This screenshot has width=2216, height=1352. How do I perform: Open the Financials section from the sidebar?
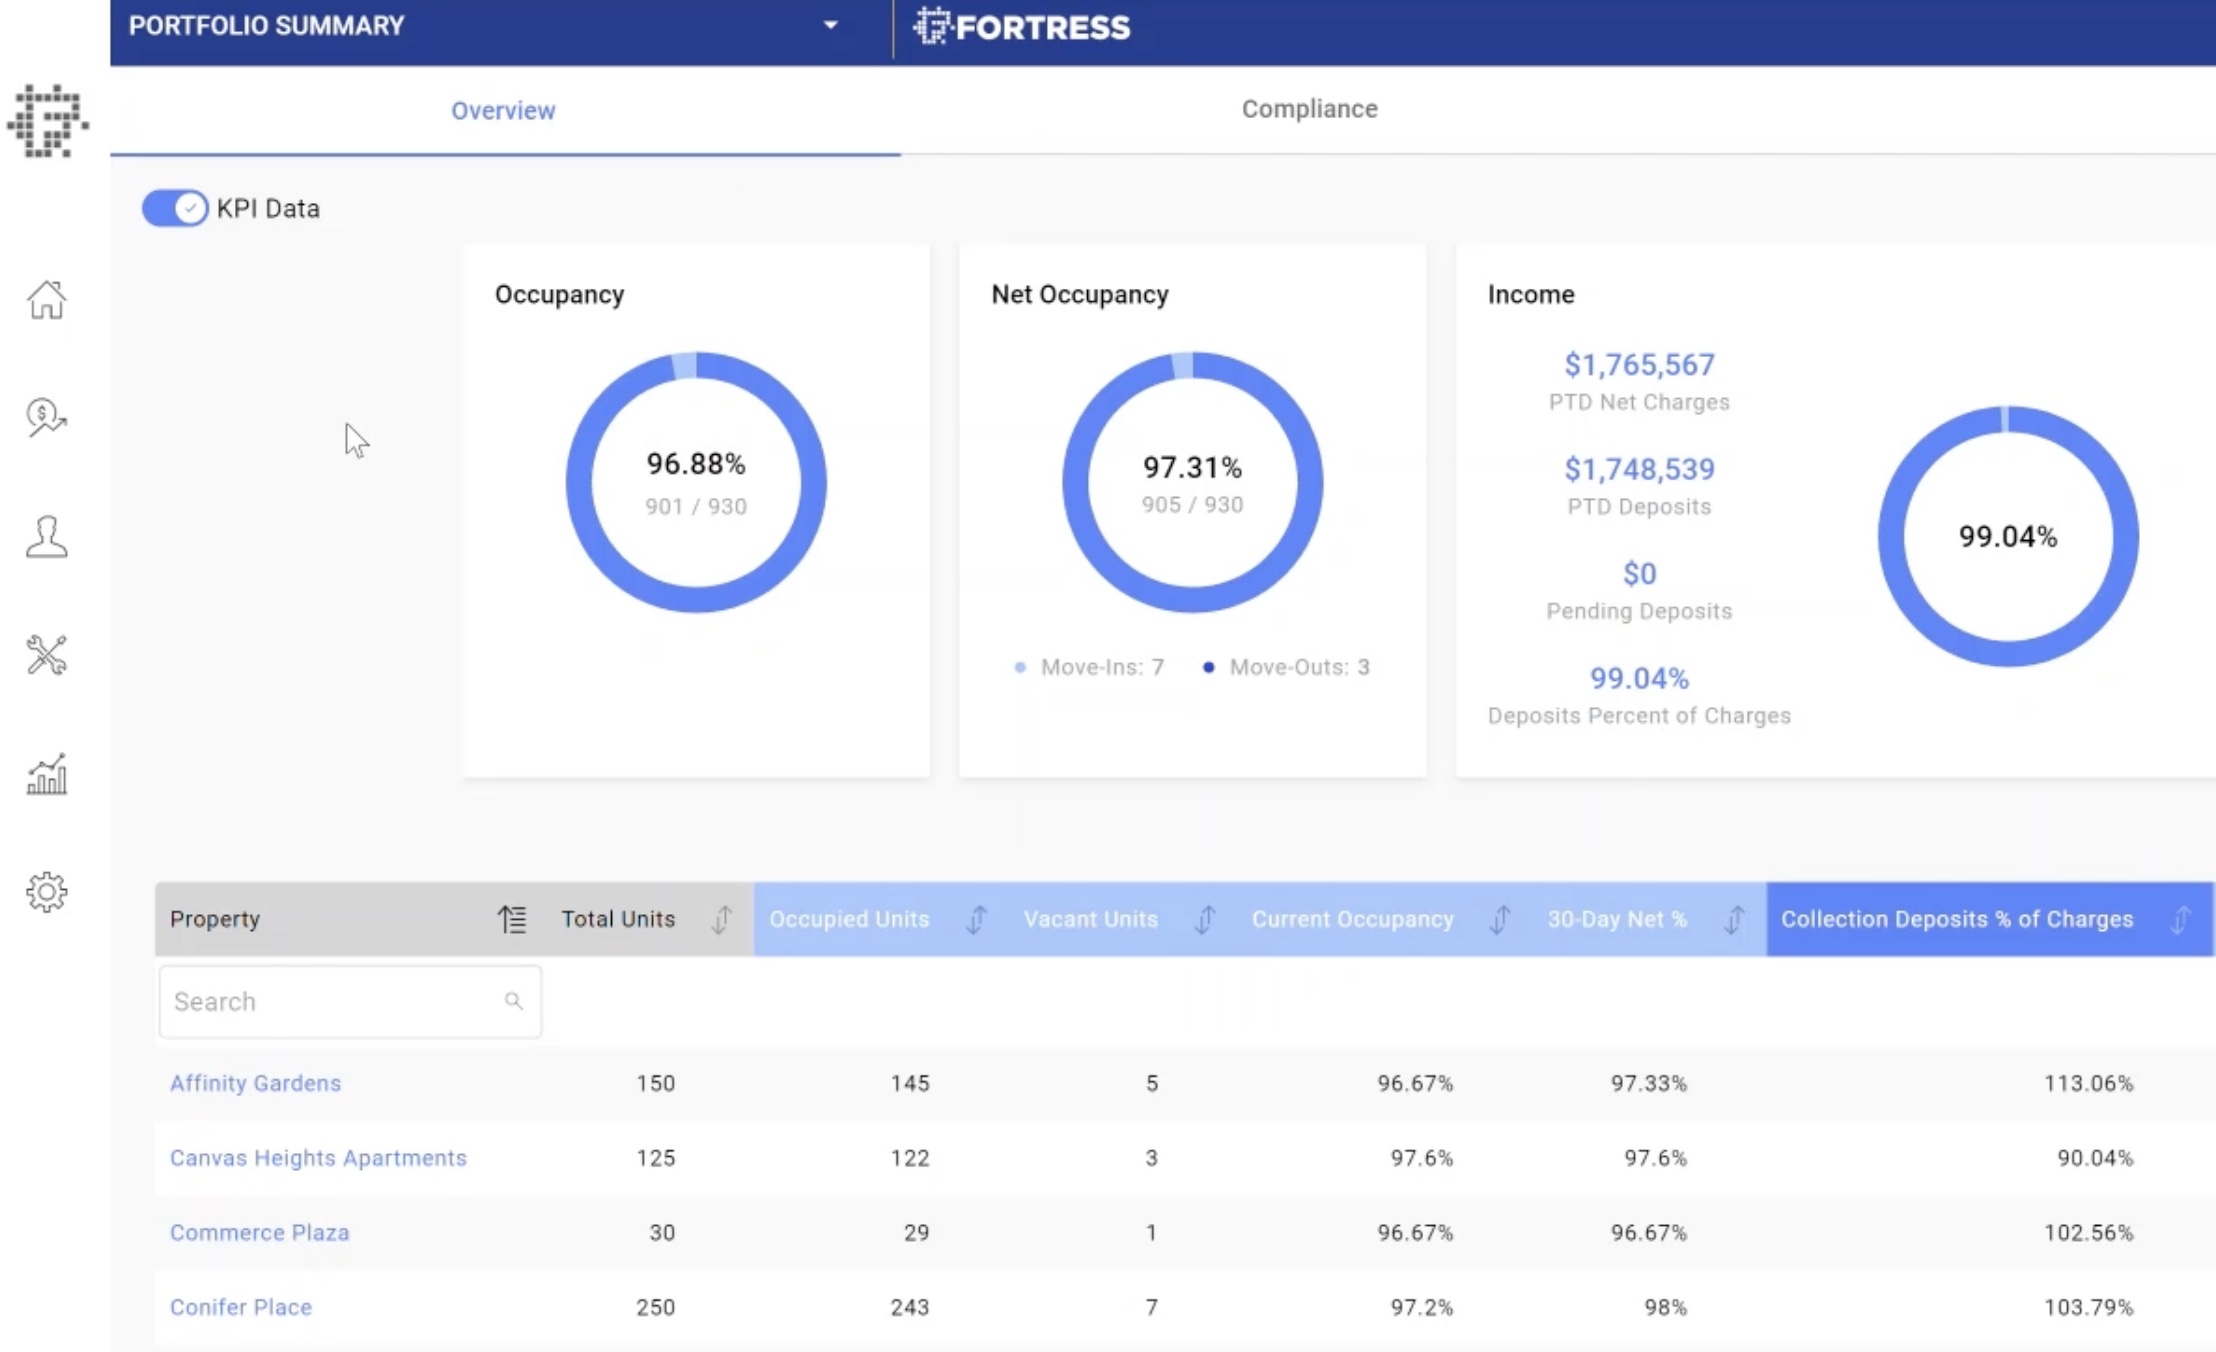tap(45, 418)
